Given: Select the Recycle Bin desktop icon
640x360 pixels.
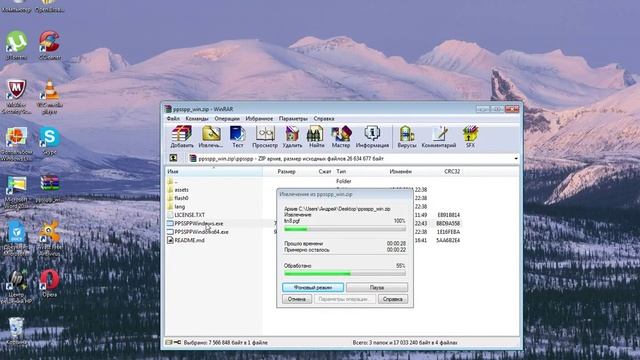Looking at the screenshot, I should click(x=16, y=331).
